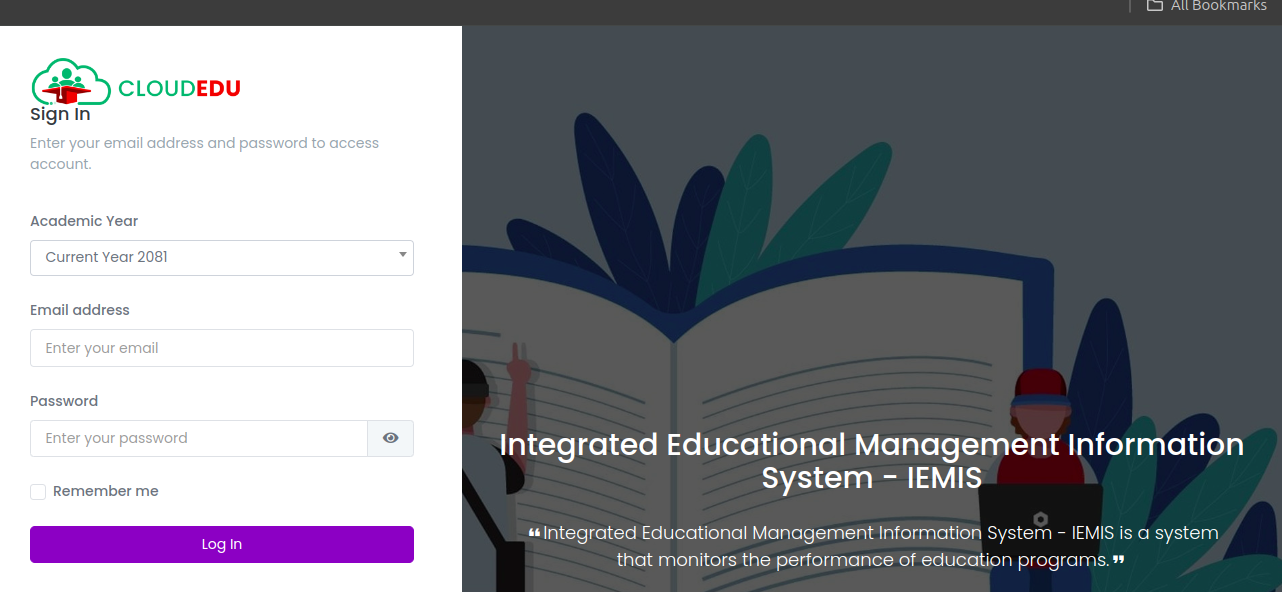Open the Current Year 2081 combo box
The image size is (1282, 592).
coord(221,257)
